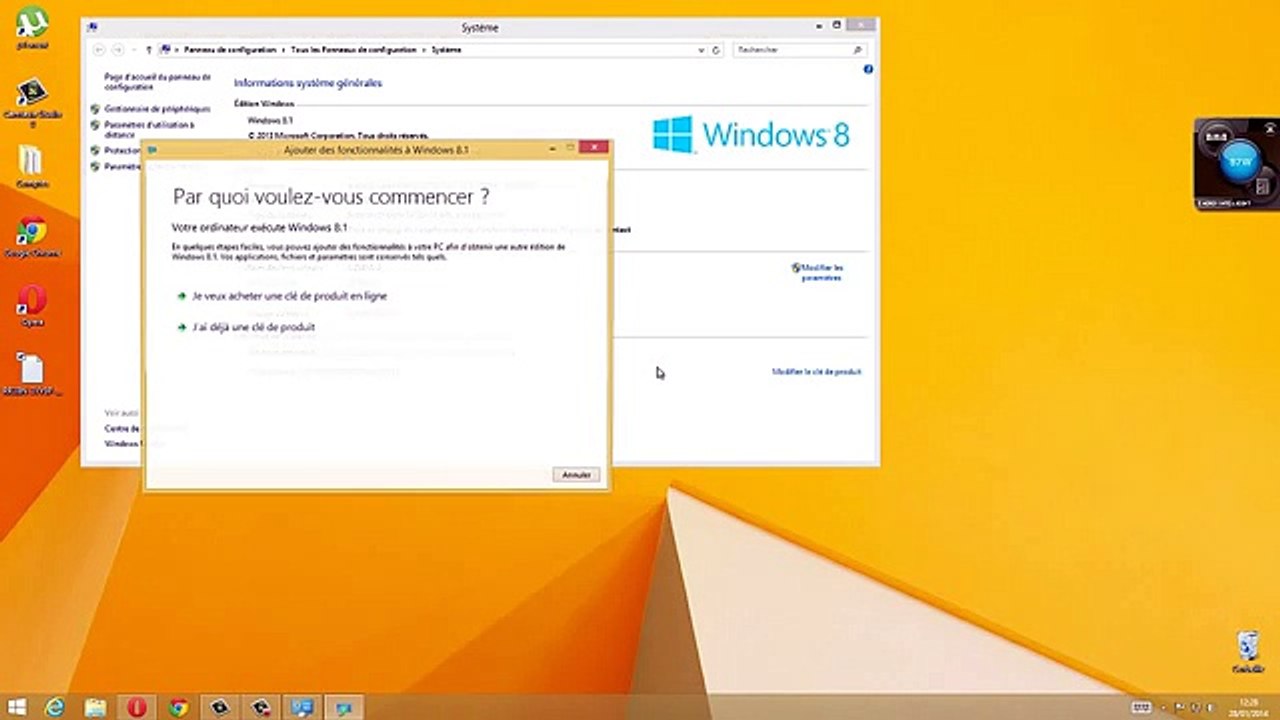This screenshot has height=720, width=1280.
Task: Go up one level with the up arrow
Action: click(x=149, y=49)
